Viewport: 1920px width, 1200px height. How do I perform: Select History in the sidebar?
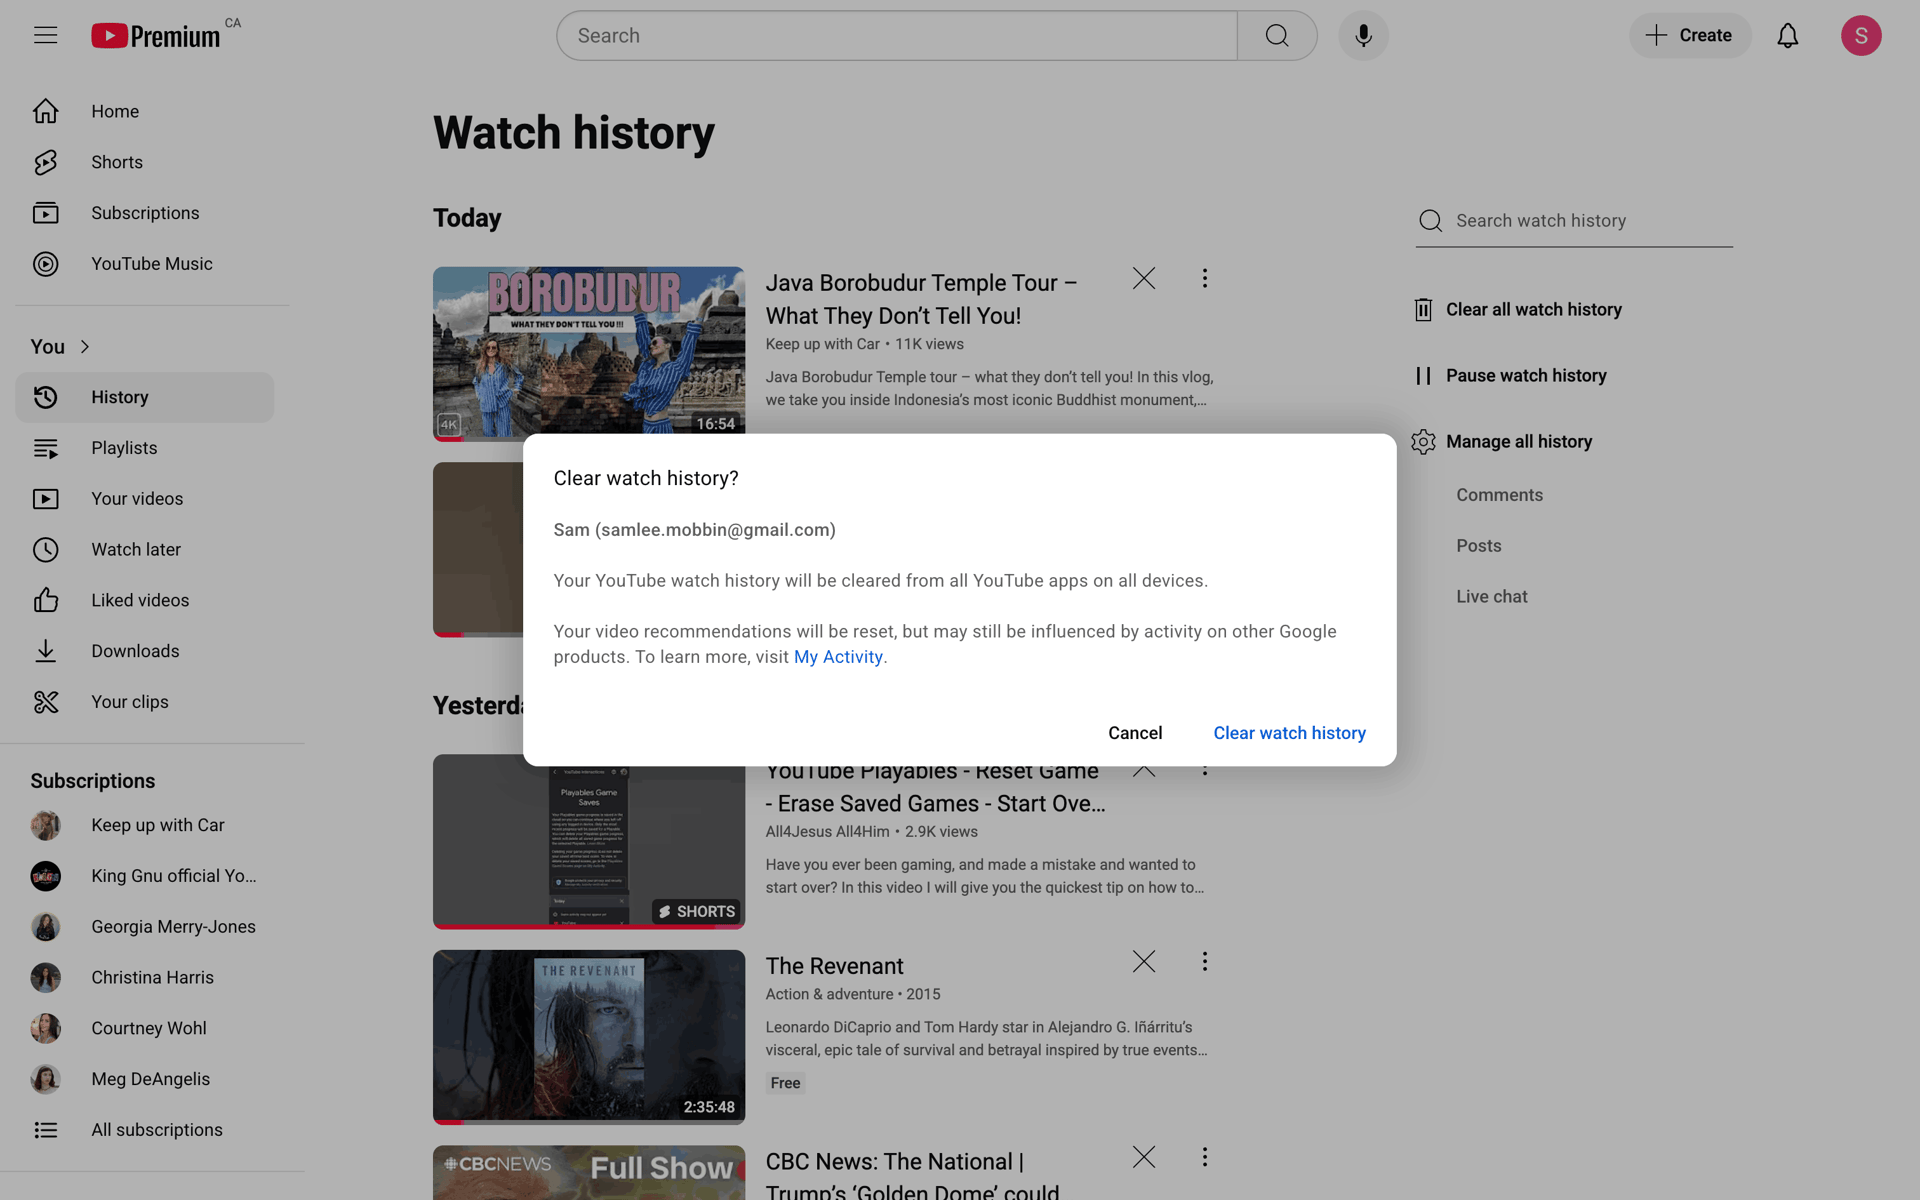[x=145, y=397]
